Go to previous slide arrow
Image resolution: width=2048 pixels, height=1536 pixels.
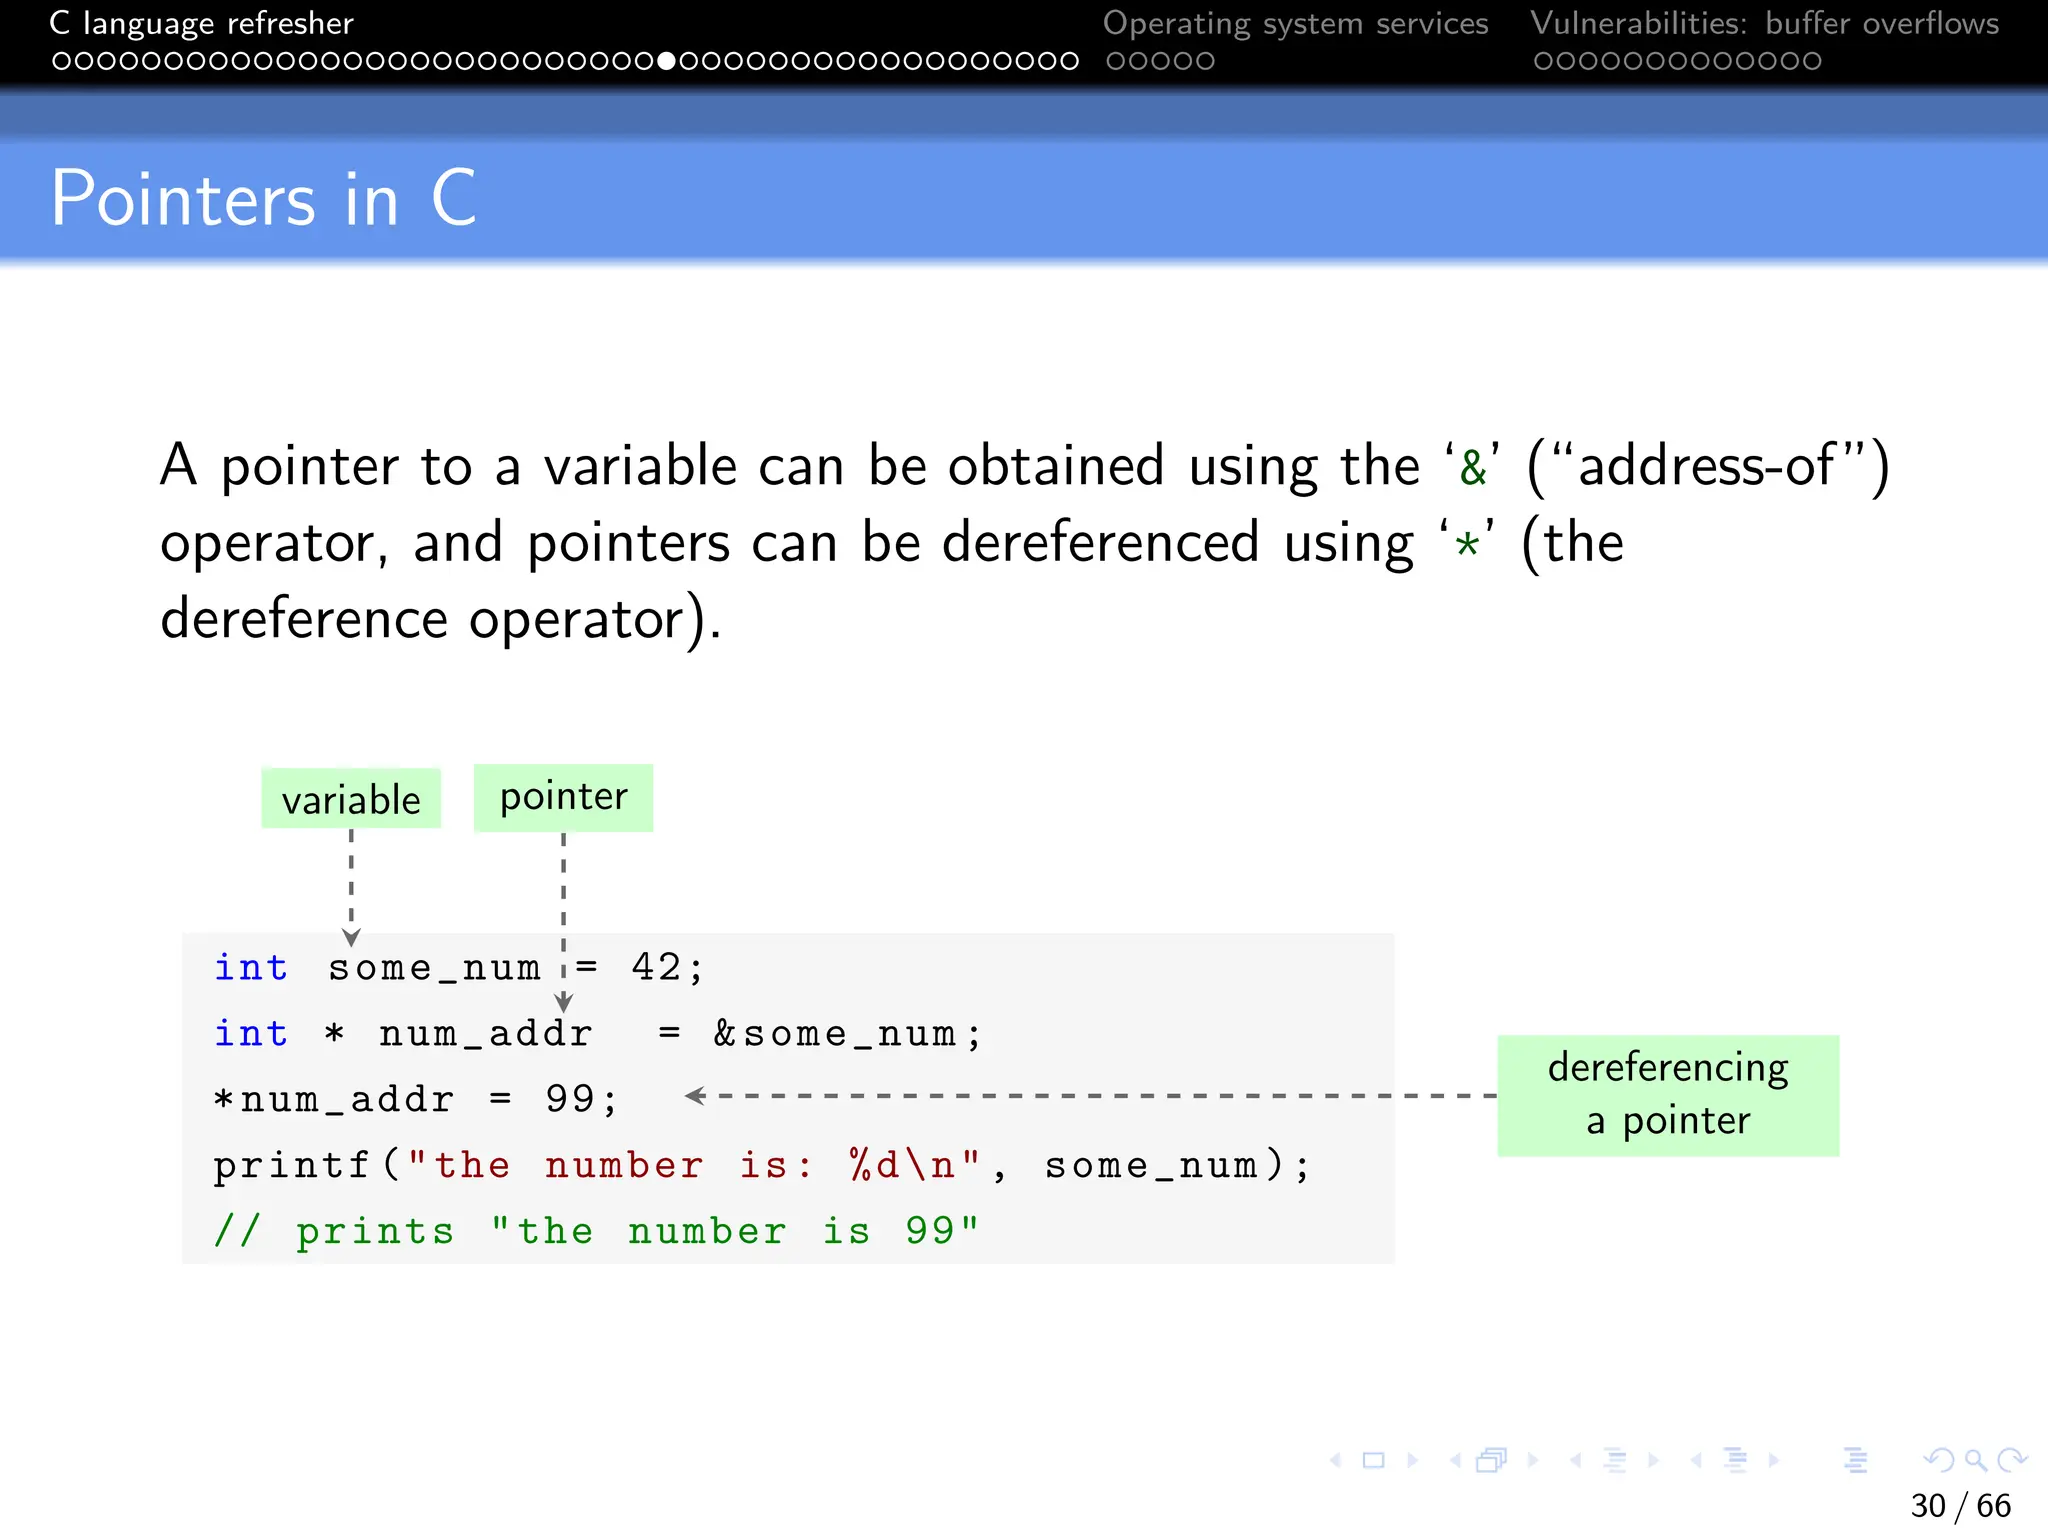1336,1461
